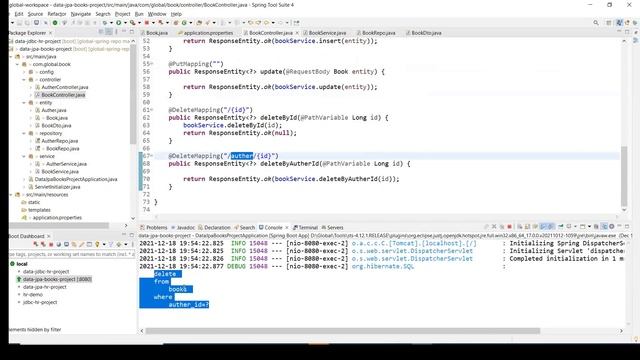Maximize the editor area
The width and height of the screenshot is (640, 360).
[627, 32]
